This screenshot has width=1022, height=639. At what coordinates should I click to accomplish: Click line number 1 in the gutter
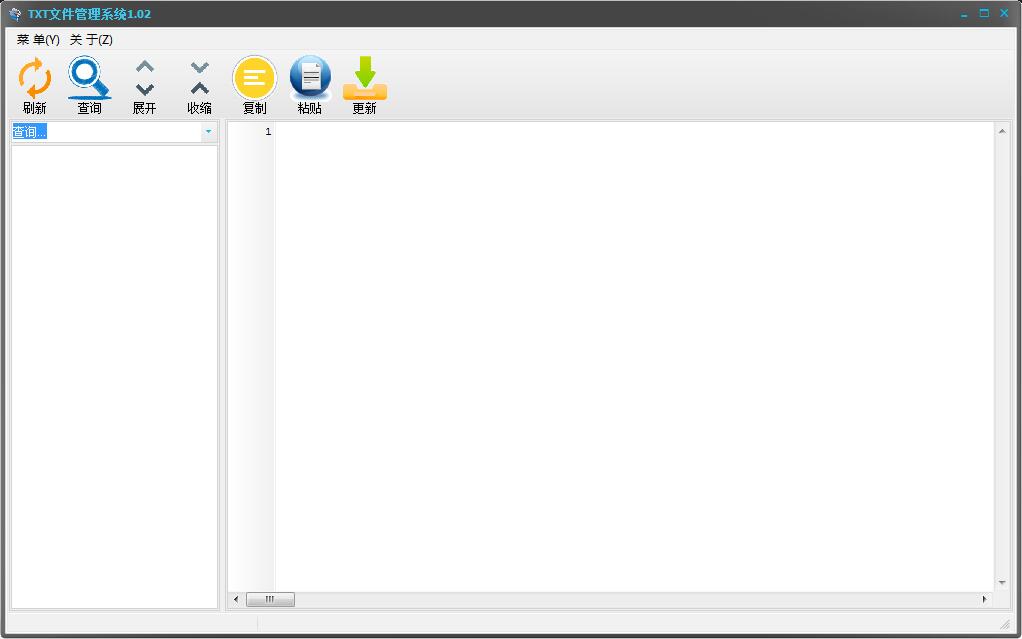tap(267, 131)
